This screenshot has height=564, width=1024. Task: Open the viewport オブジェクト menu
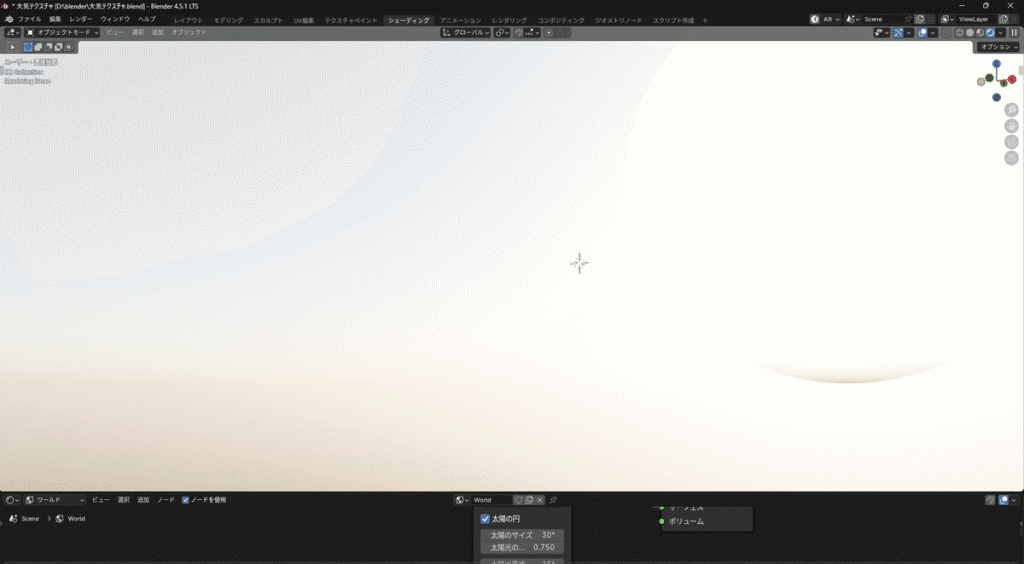[x=189, y=33]
